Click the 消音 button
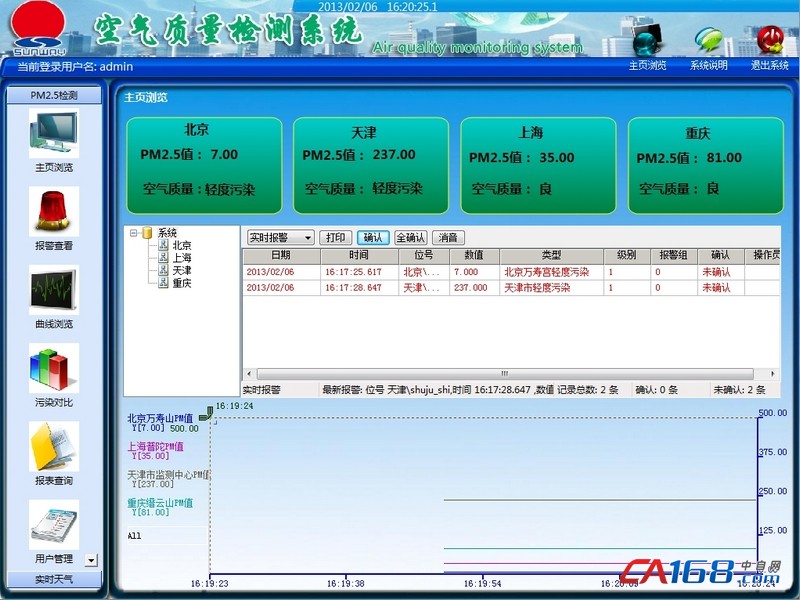800x600 pixels. (x=448, y=238)
